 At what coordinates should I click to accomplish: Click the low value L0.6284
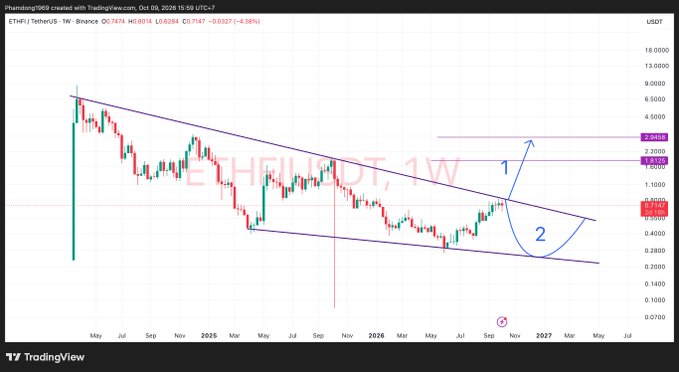(167, 21)
